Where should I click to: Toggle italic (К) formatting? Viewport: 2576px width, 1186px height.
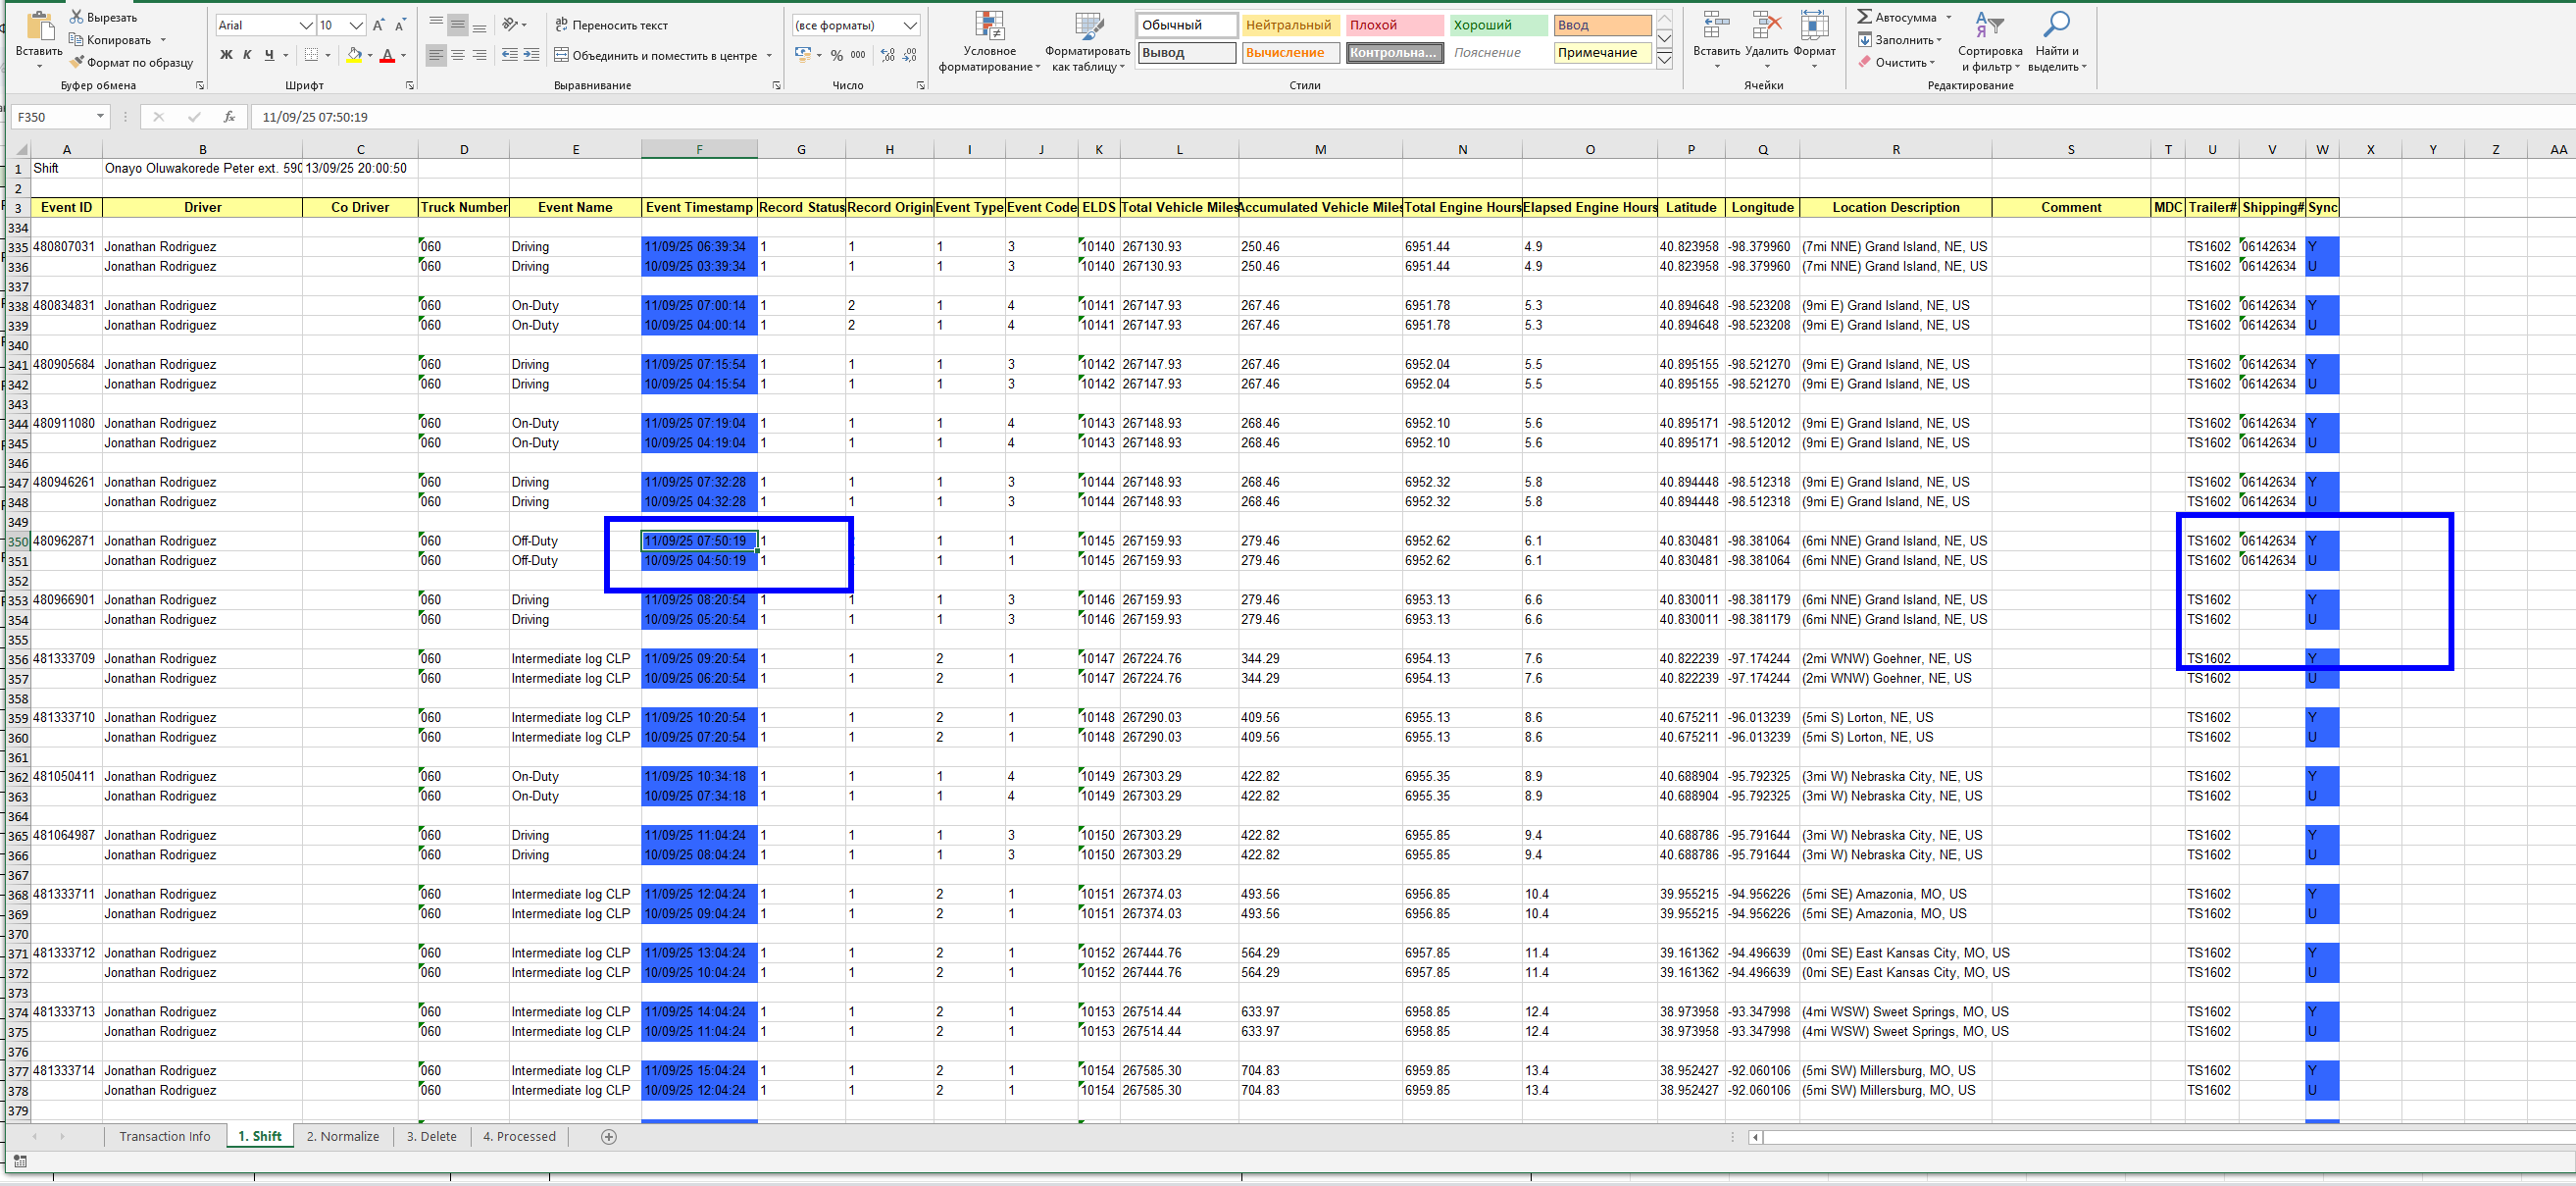coord(247,55)
